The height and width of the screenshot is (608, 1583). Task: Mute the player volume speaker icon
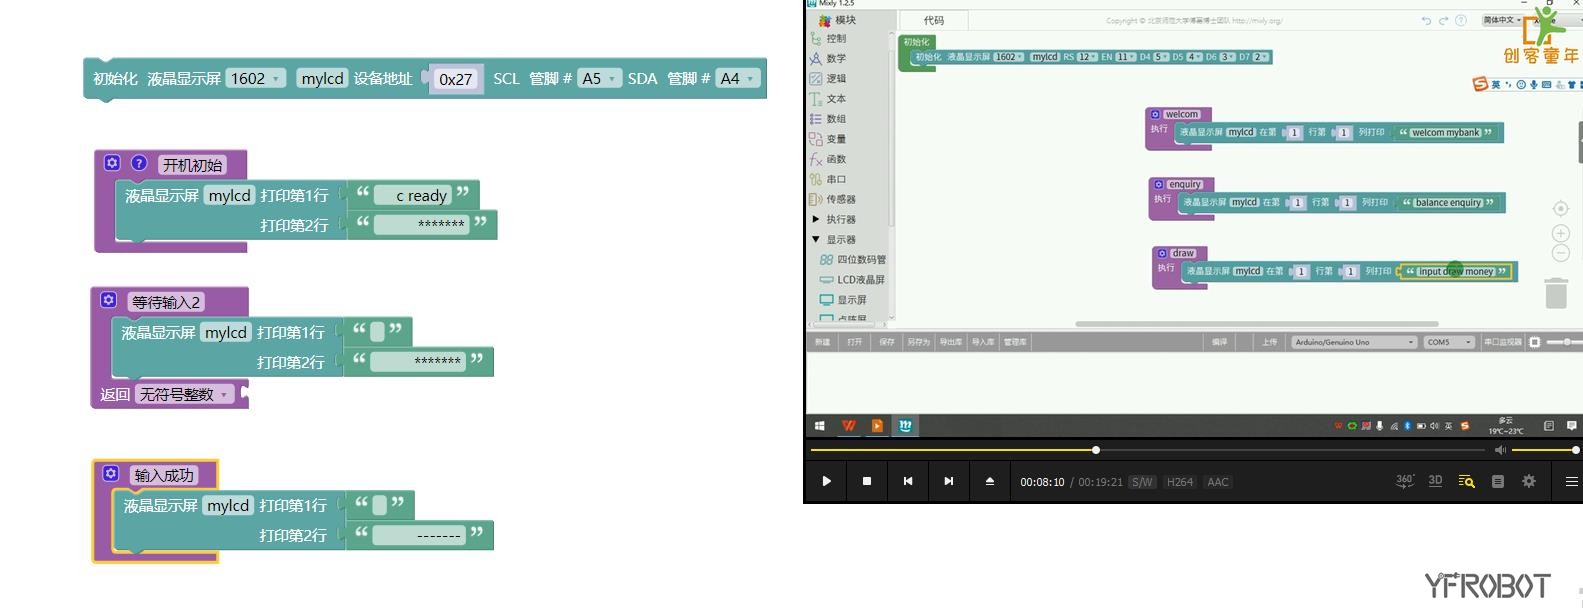[x=1500, y=450]
